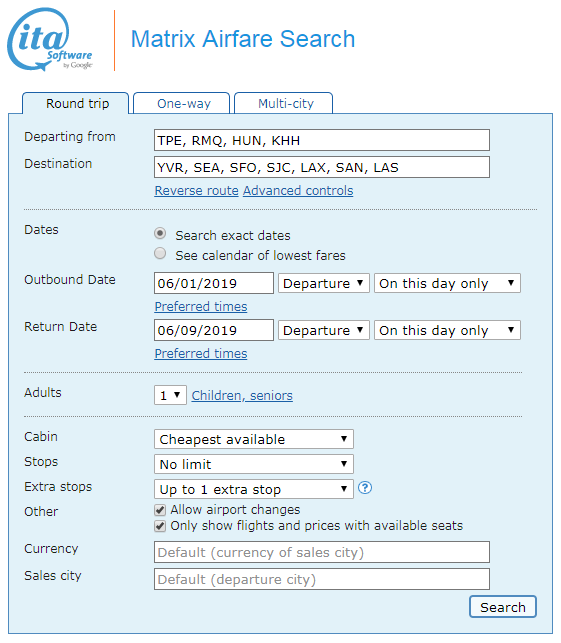Screen dimensions: 561x643
Task: Click the Matrix Airfare Search heading
Action: point(243,39)
